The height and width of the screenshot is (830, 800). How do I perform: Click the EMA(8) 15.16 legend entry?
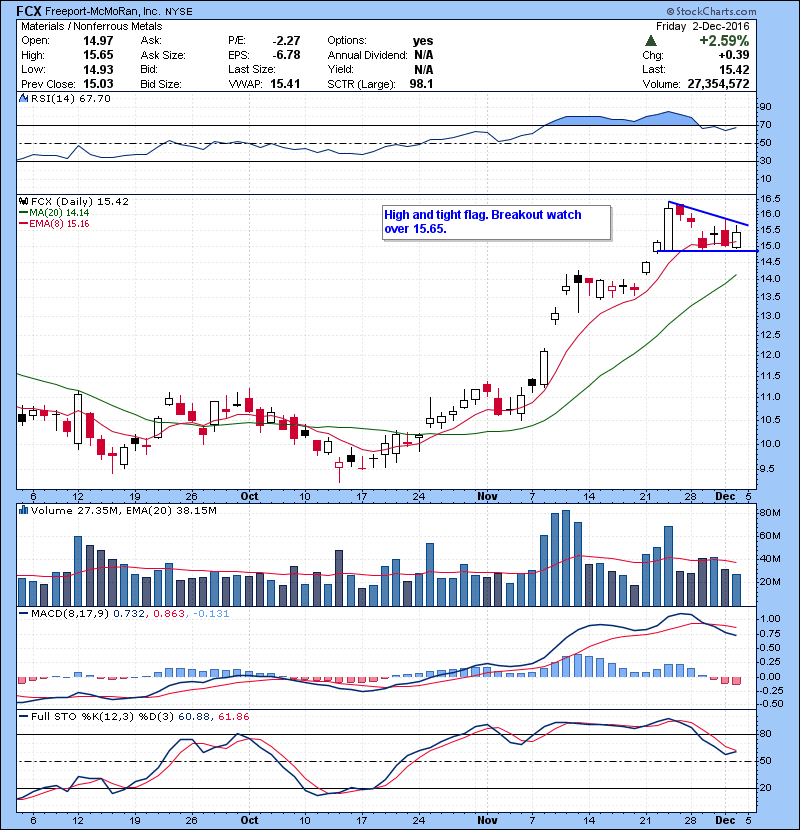point(54,223)
